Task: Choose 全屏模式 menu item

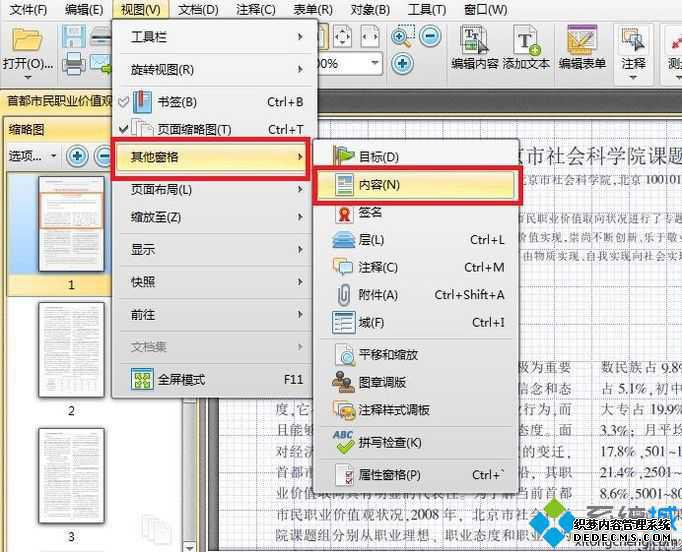Action: click(x=214, y=379)
